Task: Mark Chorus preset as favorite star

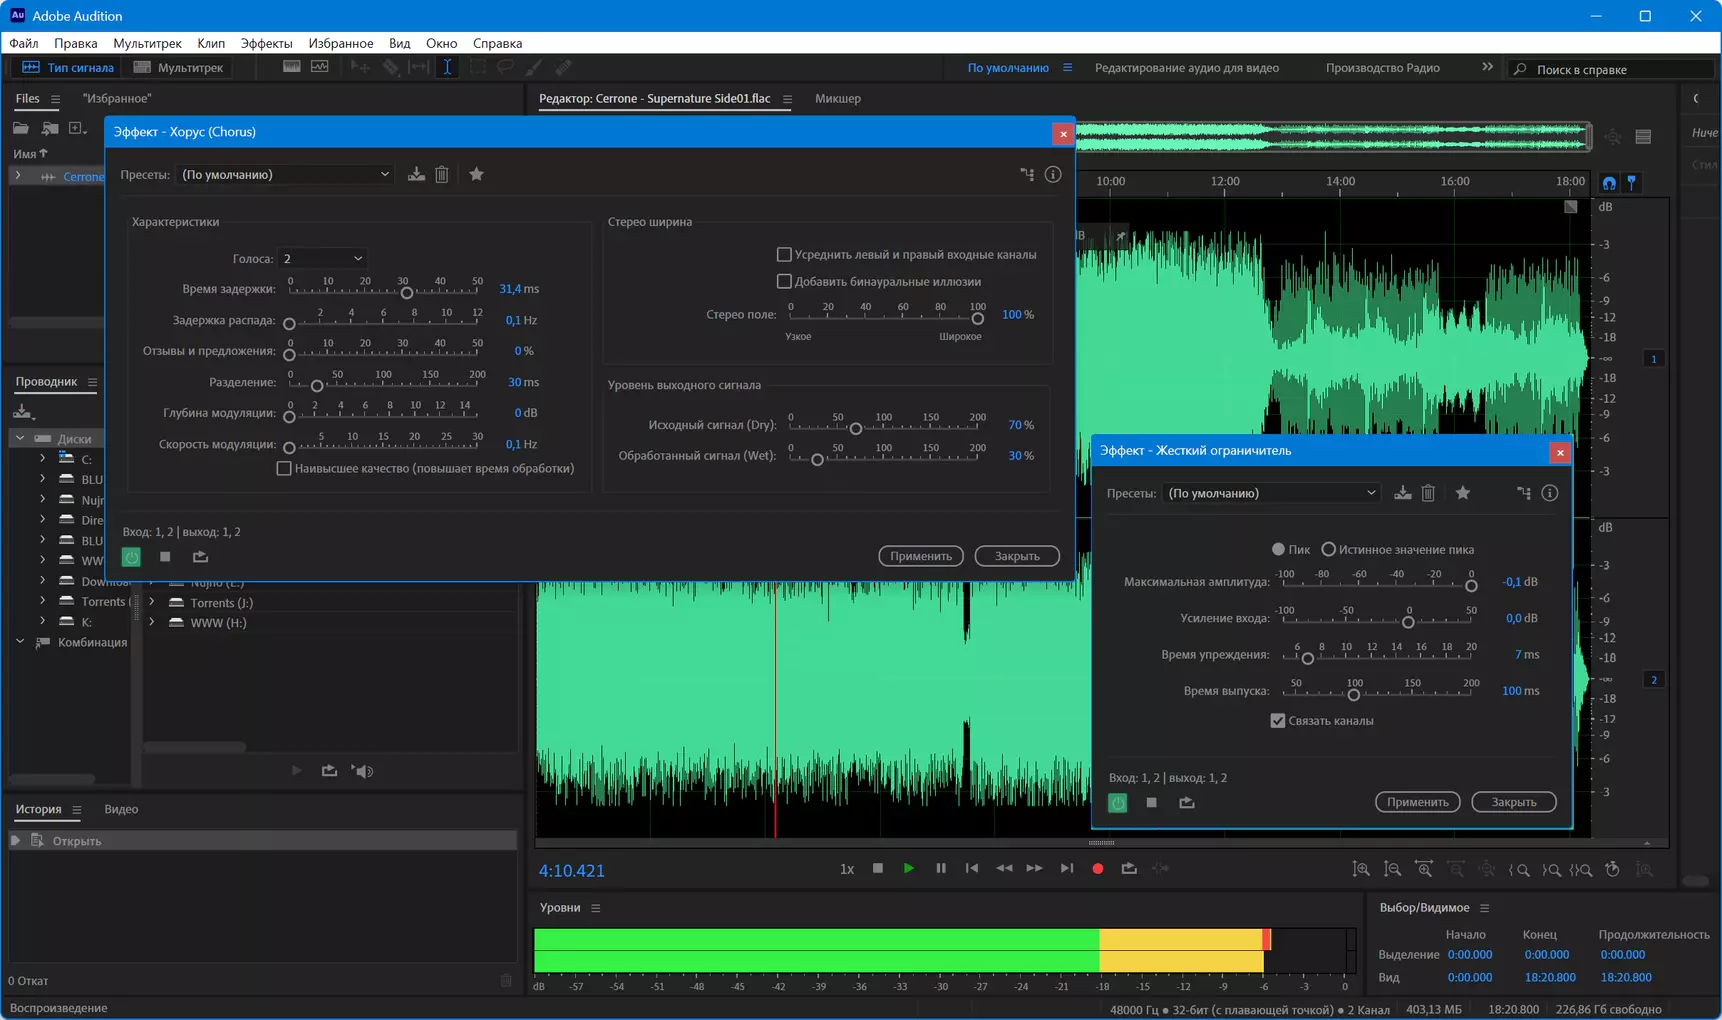Action: click(476, 174)
